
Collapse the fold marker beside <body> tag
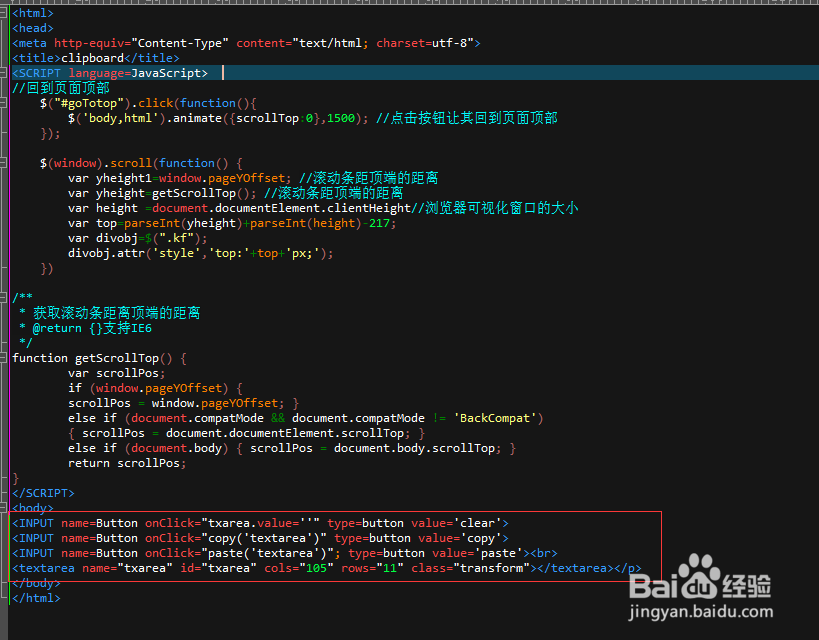(x=3, y=507)
